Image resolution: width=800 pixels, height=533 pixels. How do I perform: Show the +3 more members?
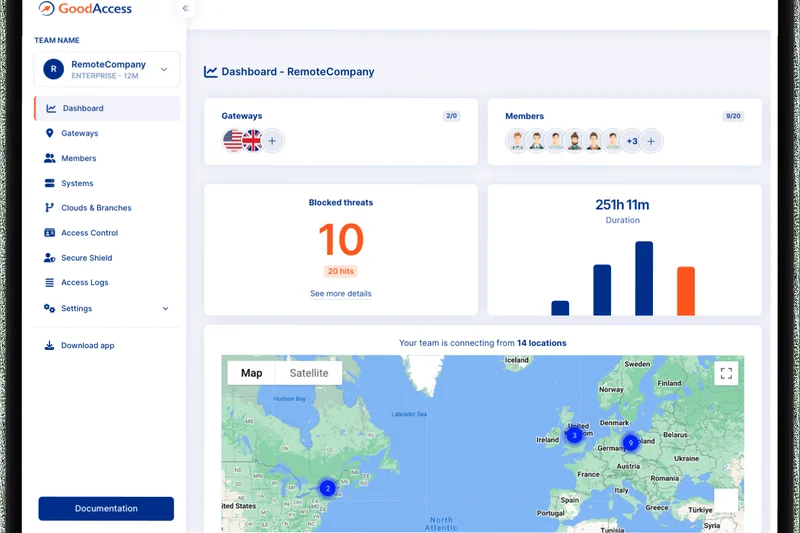pyautogui.click(x=631, y=141)
